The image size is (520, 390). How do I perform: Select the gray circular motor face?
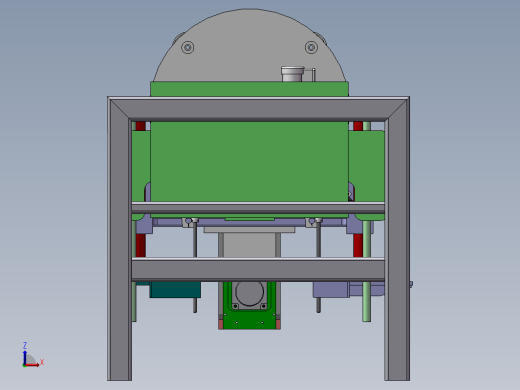click(249, 293)
